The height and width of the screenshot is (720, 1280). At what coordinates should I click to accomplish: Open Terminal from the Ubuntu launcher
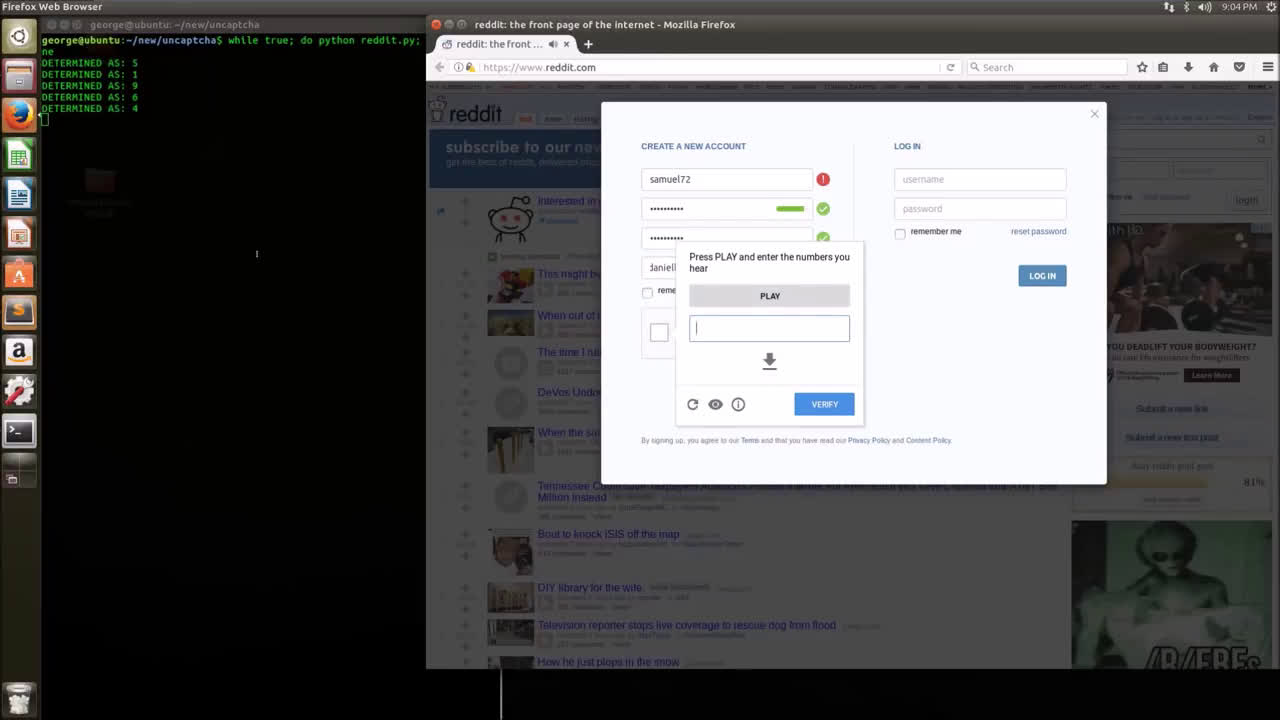point(19,431)
